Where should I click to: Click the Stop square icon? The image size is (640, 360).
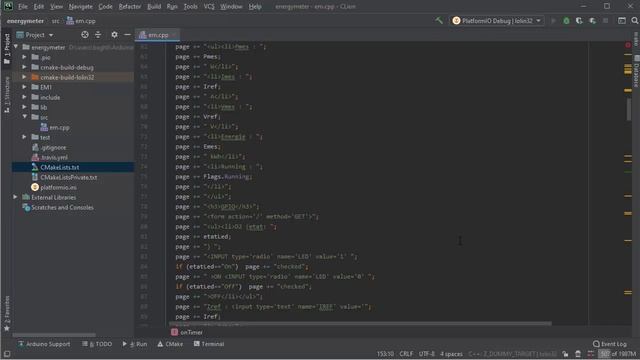[x=606, y=20]
